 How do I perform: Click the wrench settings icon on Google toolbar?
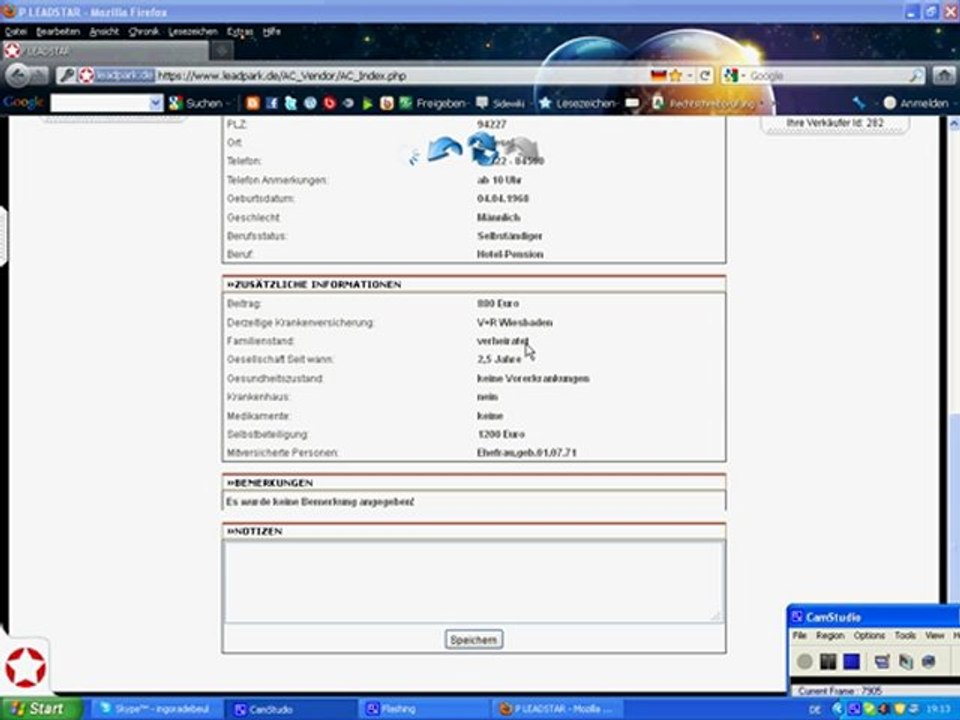click(859, 103)
